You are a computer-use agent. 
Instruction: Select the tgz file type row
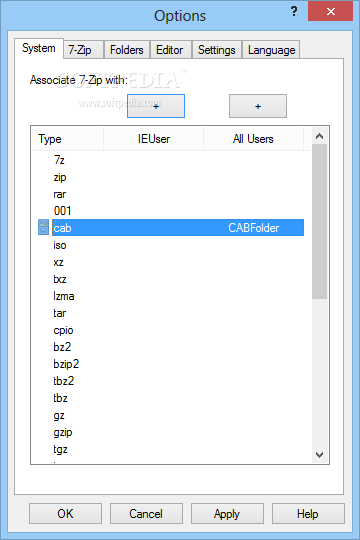[171, 449]
